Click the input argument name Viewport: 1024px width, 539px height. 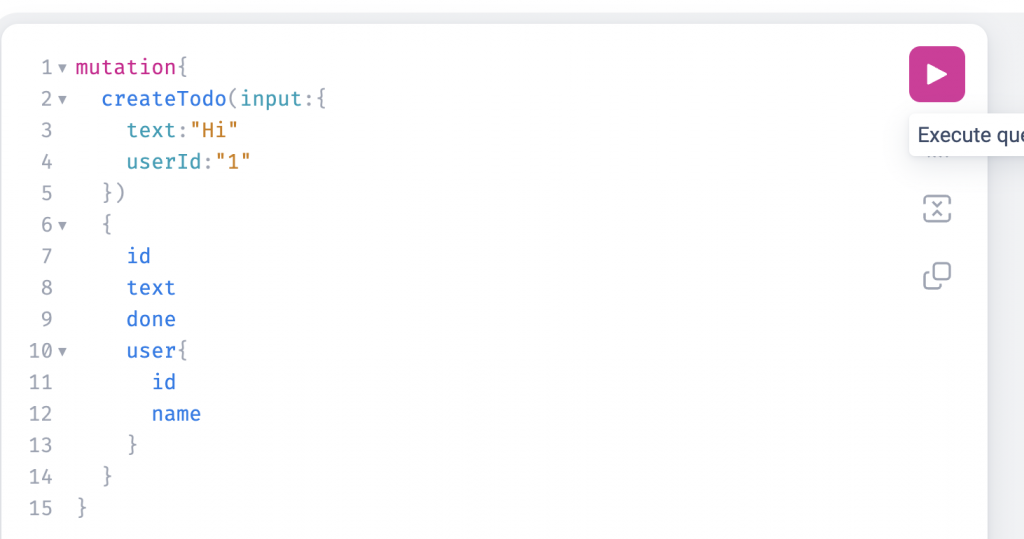(x=271, y=99)
